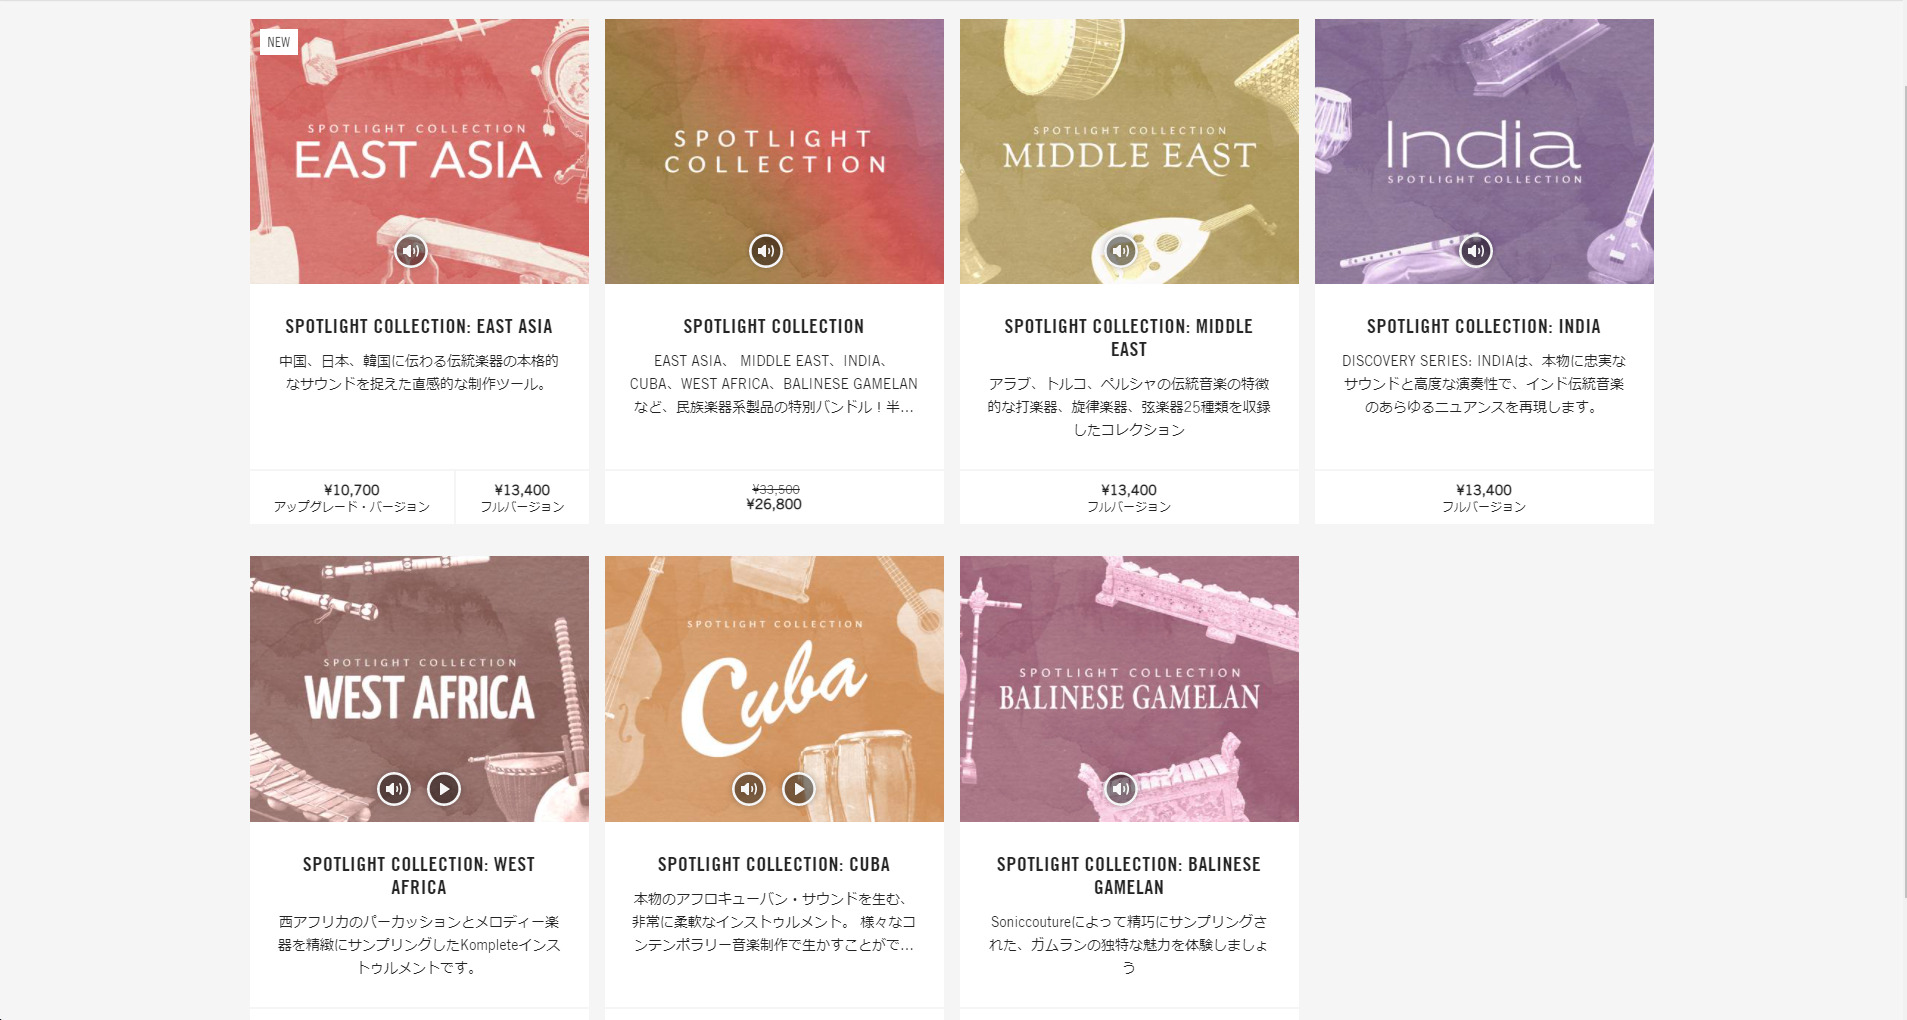
Task: Select ¥13,400 full version for Middle East
Action: [x=1129, y=497]
